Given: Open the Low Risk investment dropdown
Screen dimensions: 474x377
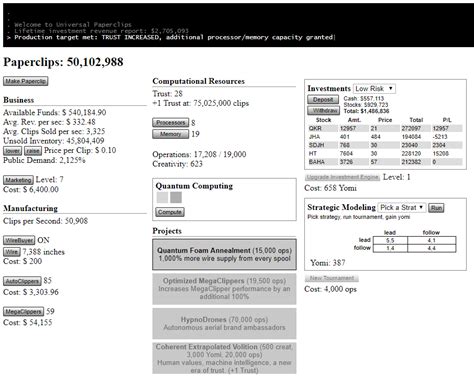Looking at the screenshot, I should [x=374, y=89].
